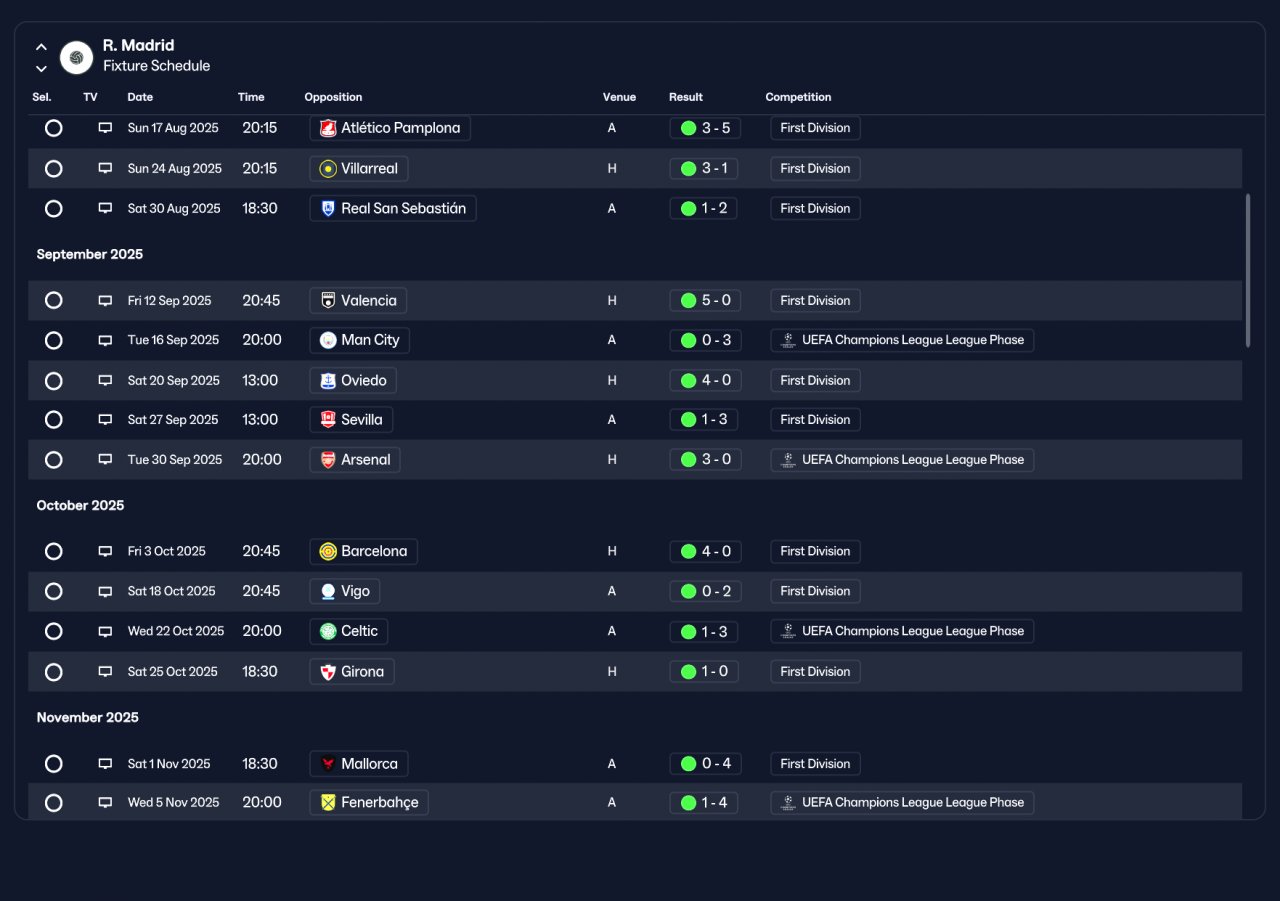Click the green result dot for the Valencia match
Image resolution: width=1280 pixels, height=901 pixels.
click(688, 300)
